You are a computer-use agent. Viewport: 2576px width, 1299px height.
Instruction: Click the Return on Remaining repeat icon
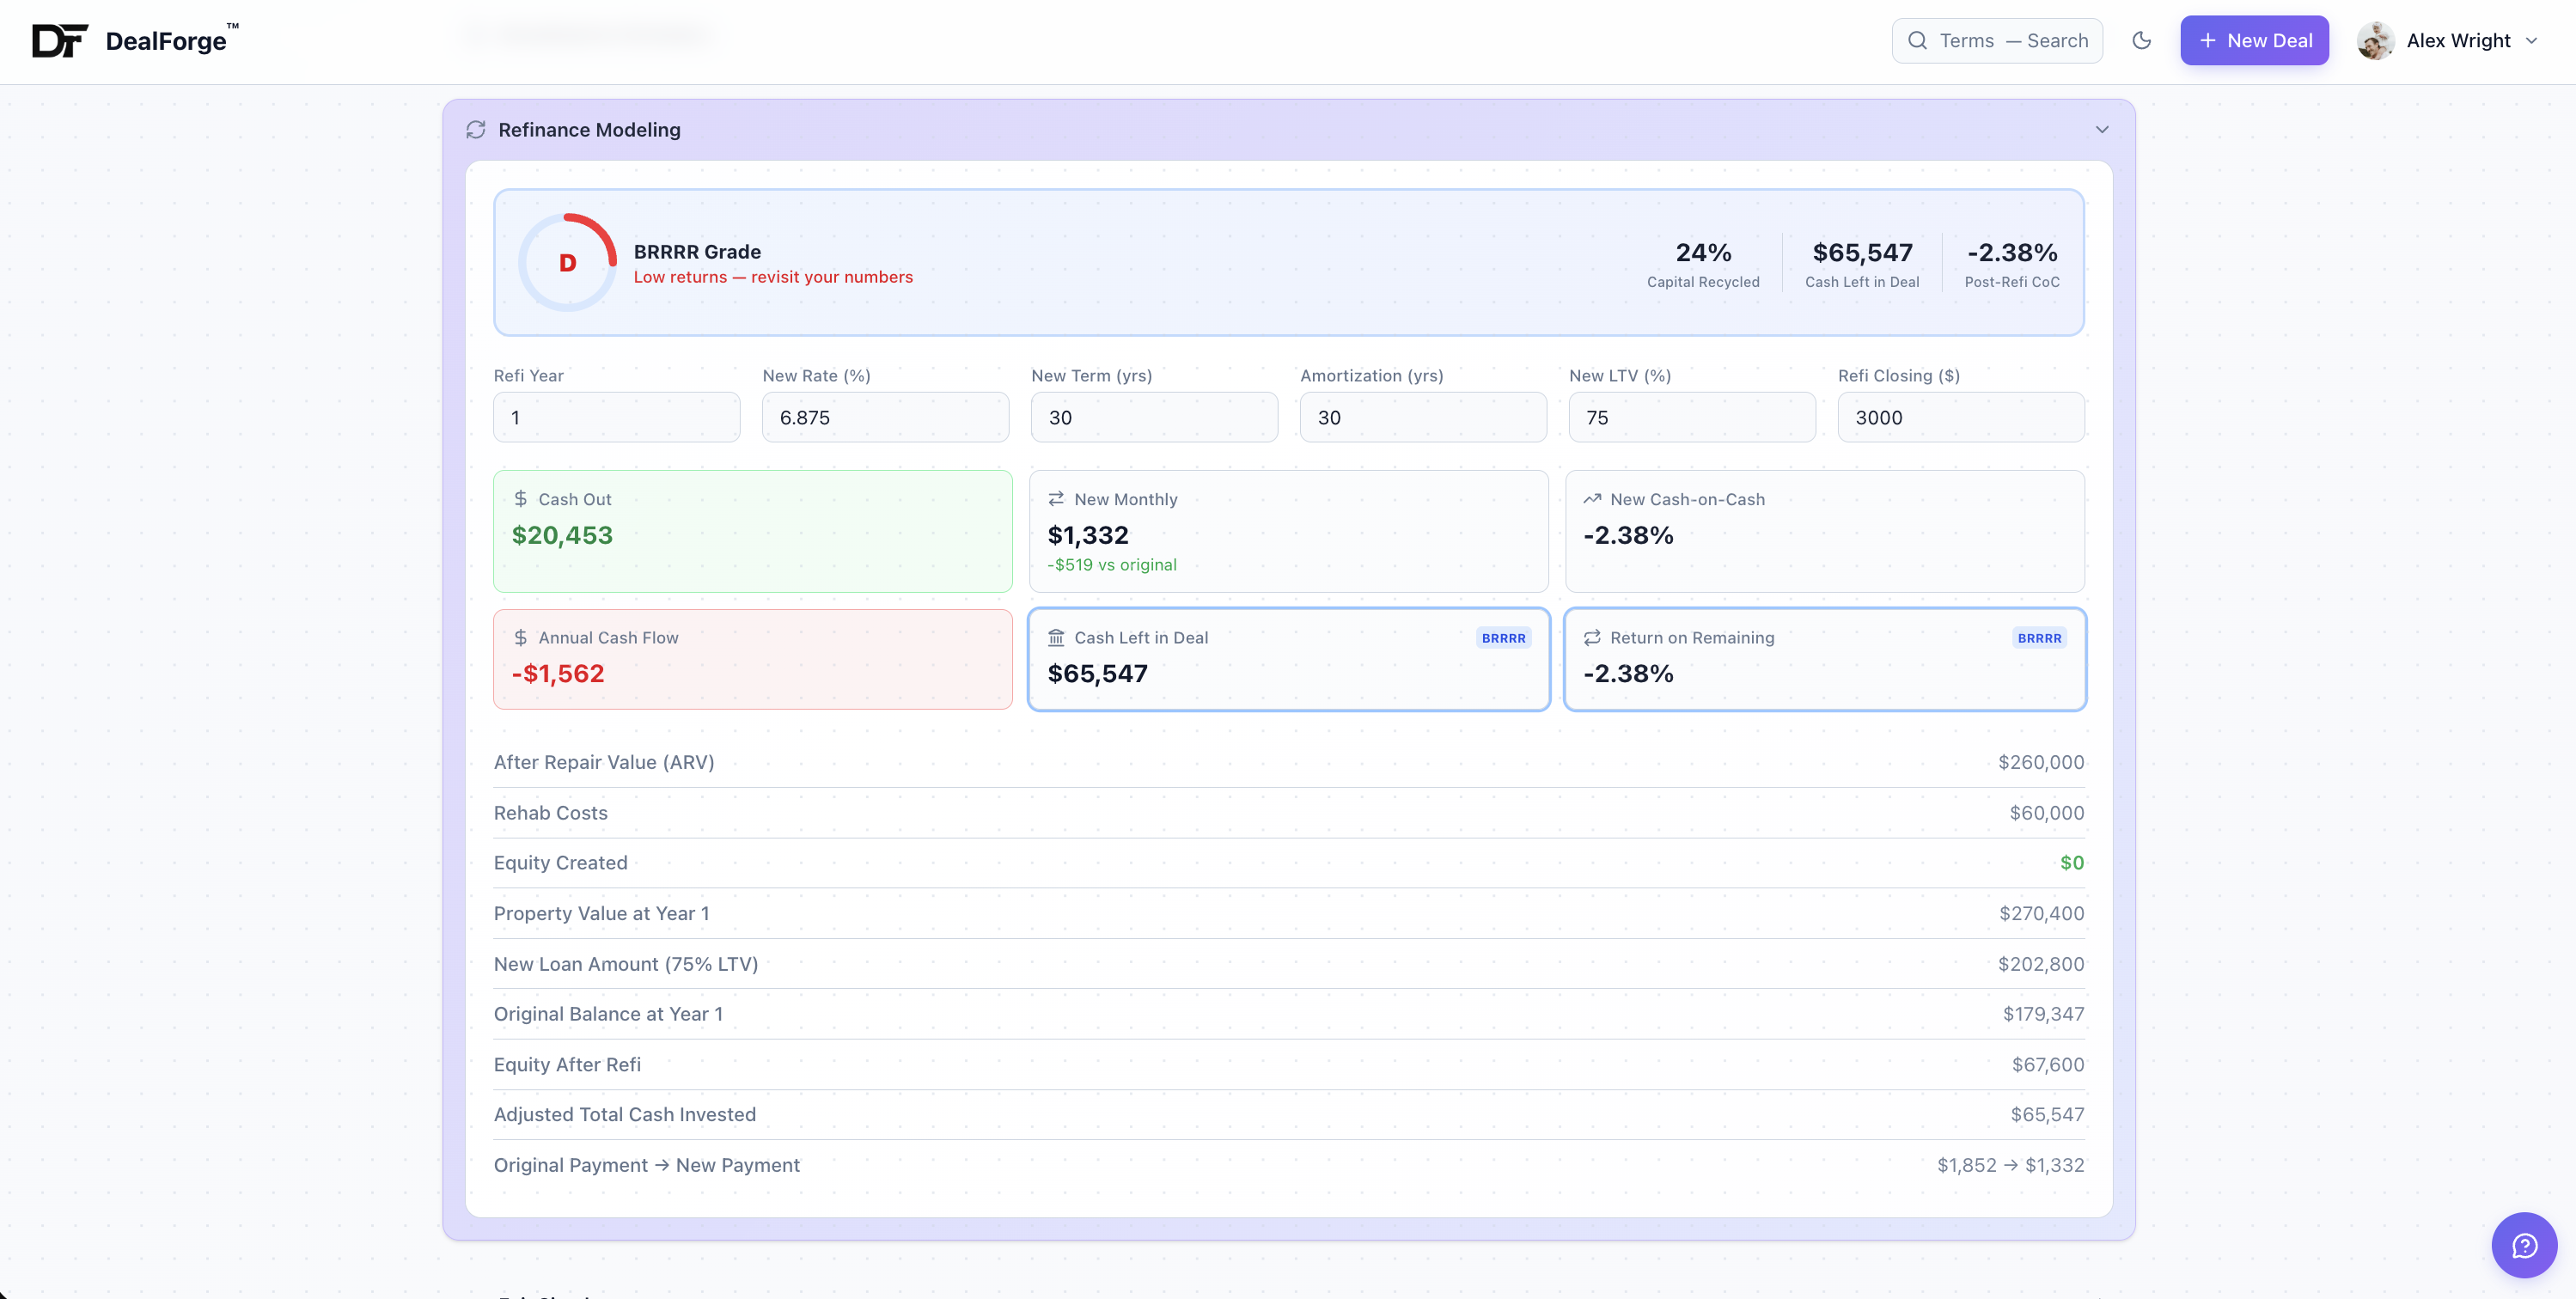(1592, 638)
